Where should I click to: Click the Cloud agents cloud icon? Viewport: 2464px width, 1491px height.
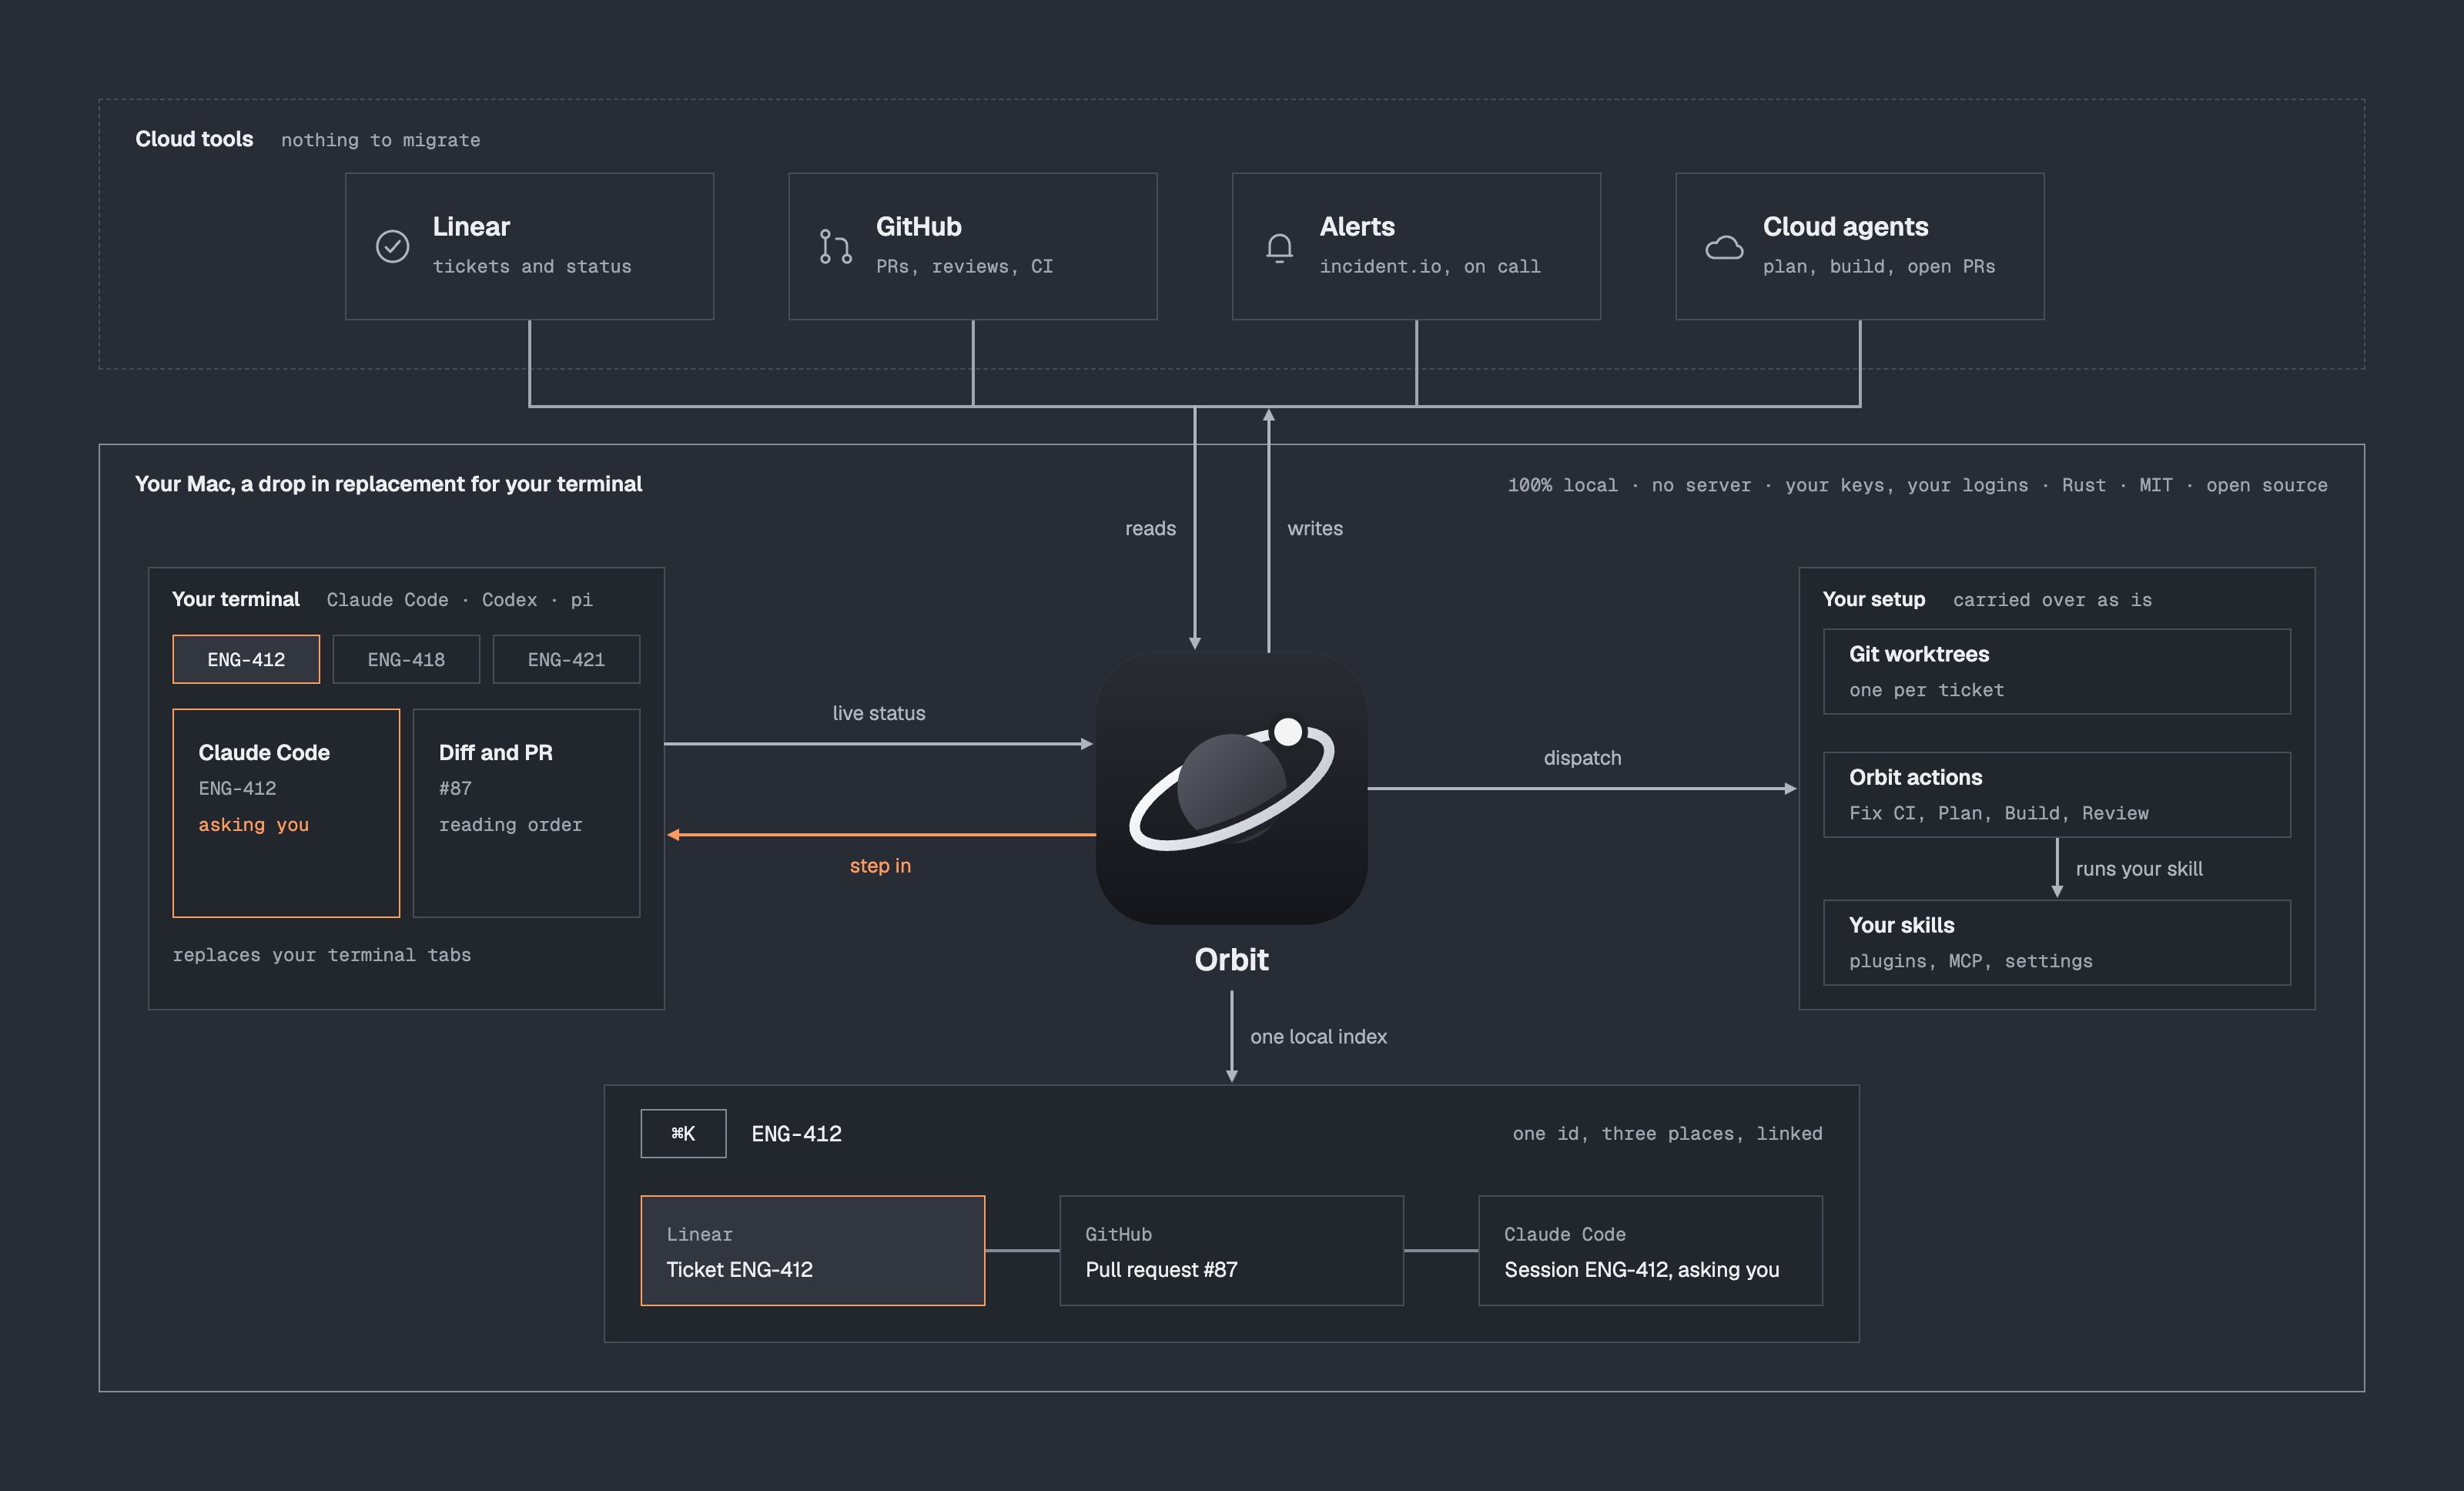point(1724,247)
